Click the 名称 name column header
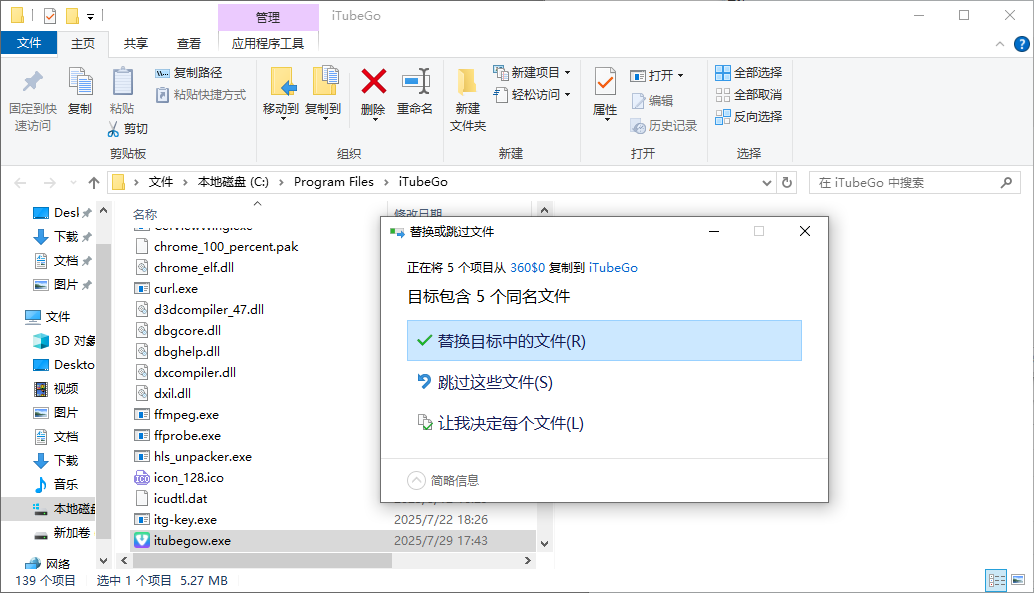This screenshot has width=1034, height=593. (x=145, y=214)
